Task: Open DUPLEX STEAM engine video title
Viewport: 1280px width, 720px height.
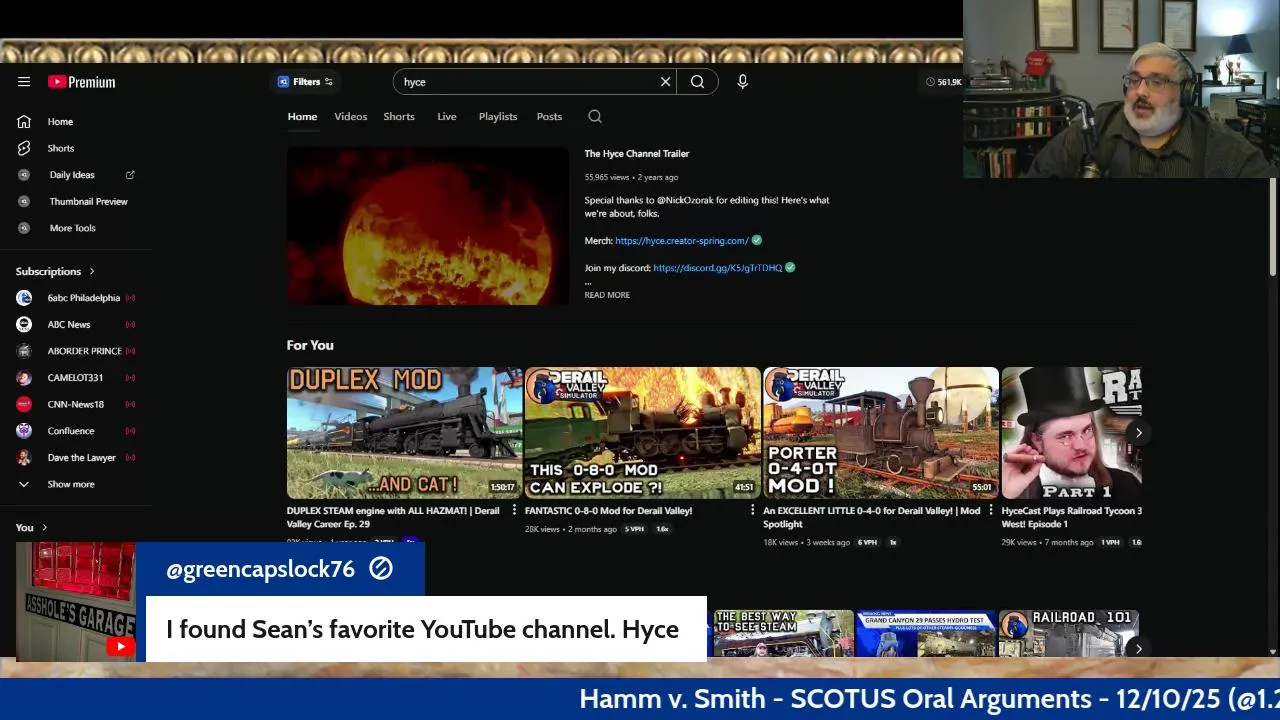Action: click(393, 517)
